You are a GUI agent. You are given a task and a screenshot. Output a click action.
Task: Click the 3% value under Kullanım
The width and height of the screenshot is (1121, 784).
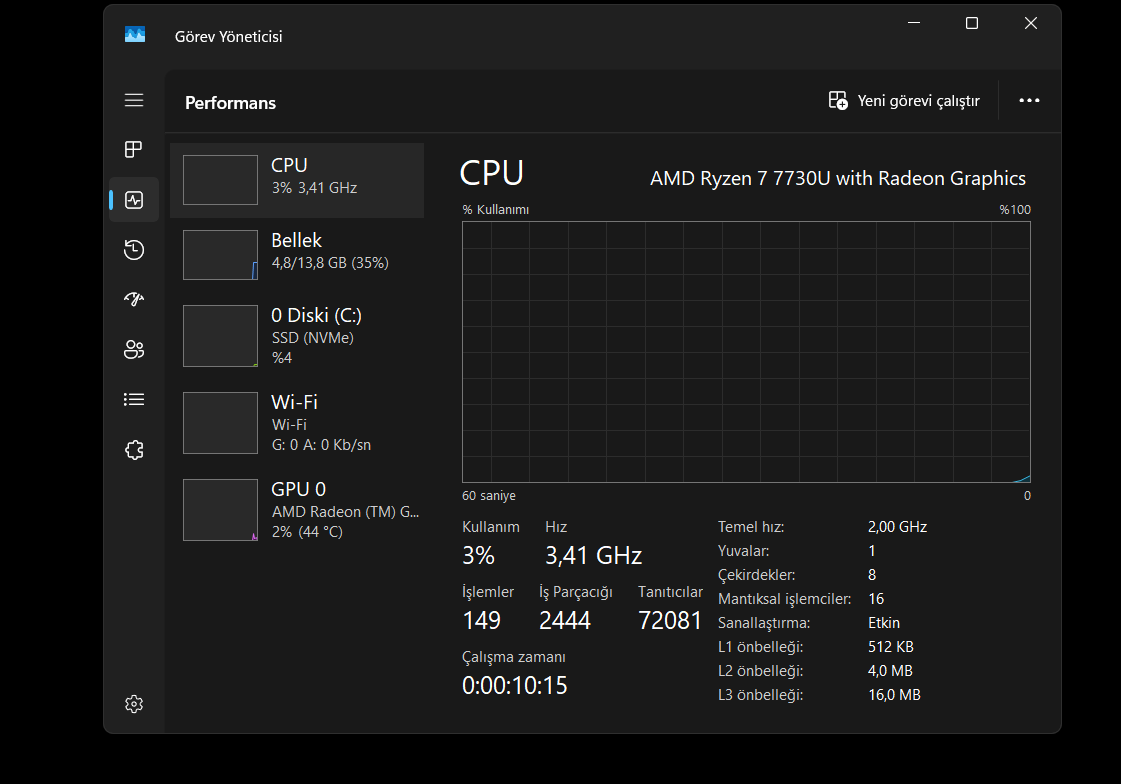478,555
